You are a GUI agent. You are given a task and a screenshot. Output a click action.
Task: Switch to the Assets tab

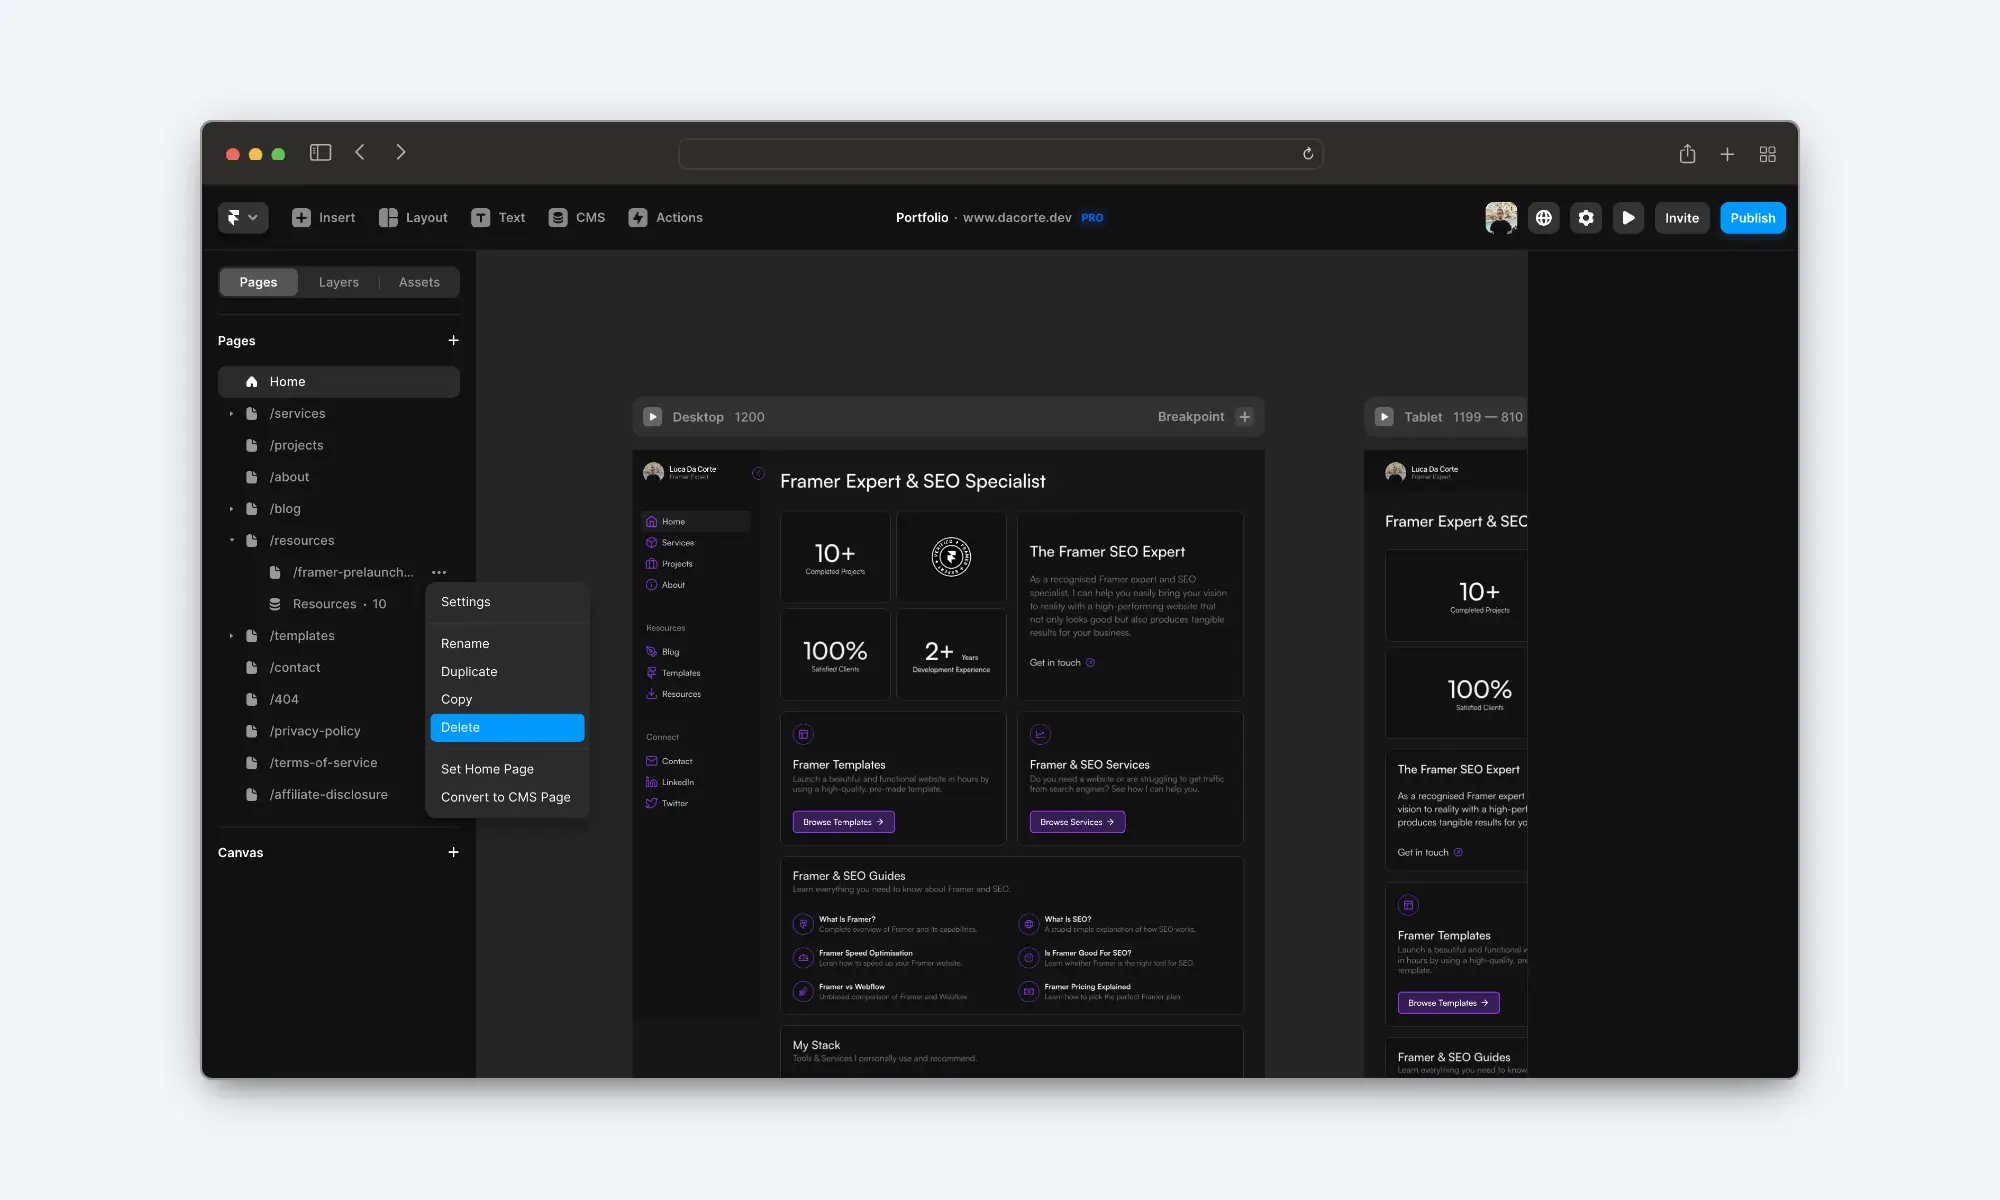(419, 281)
